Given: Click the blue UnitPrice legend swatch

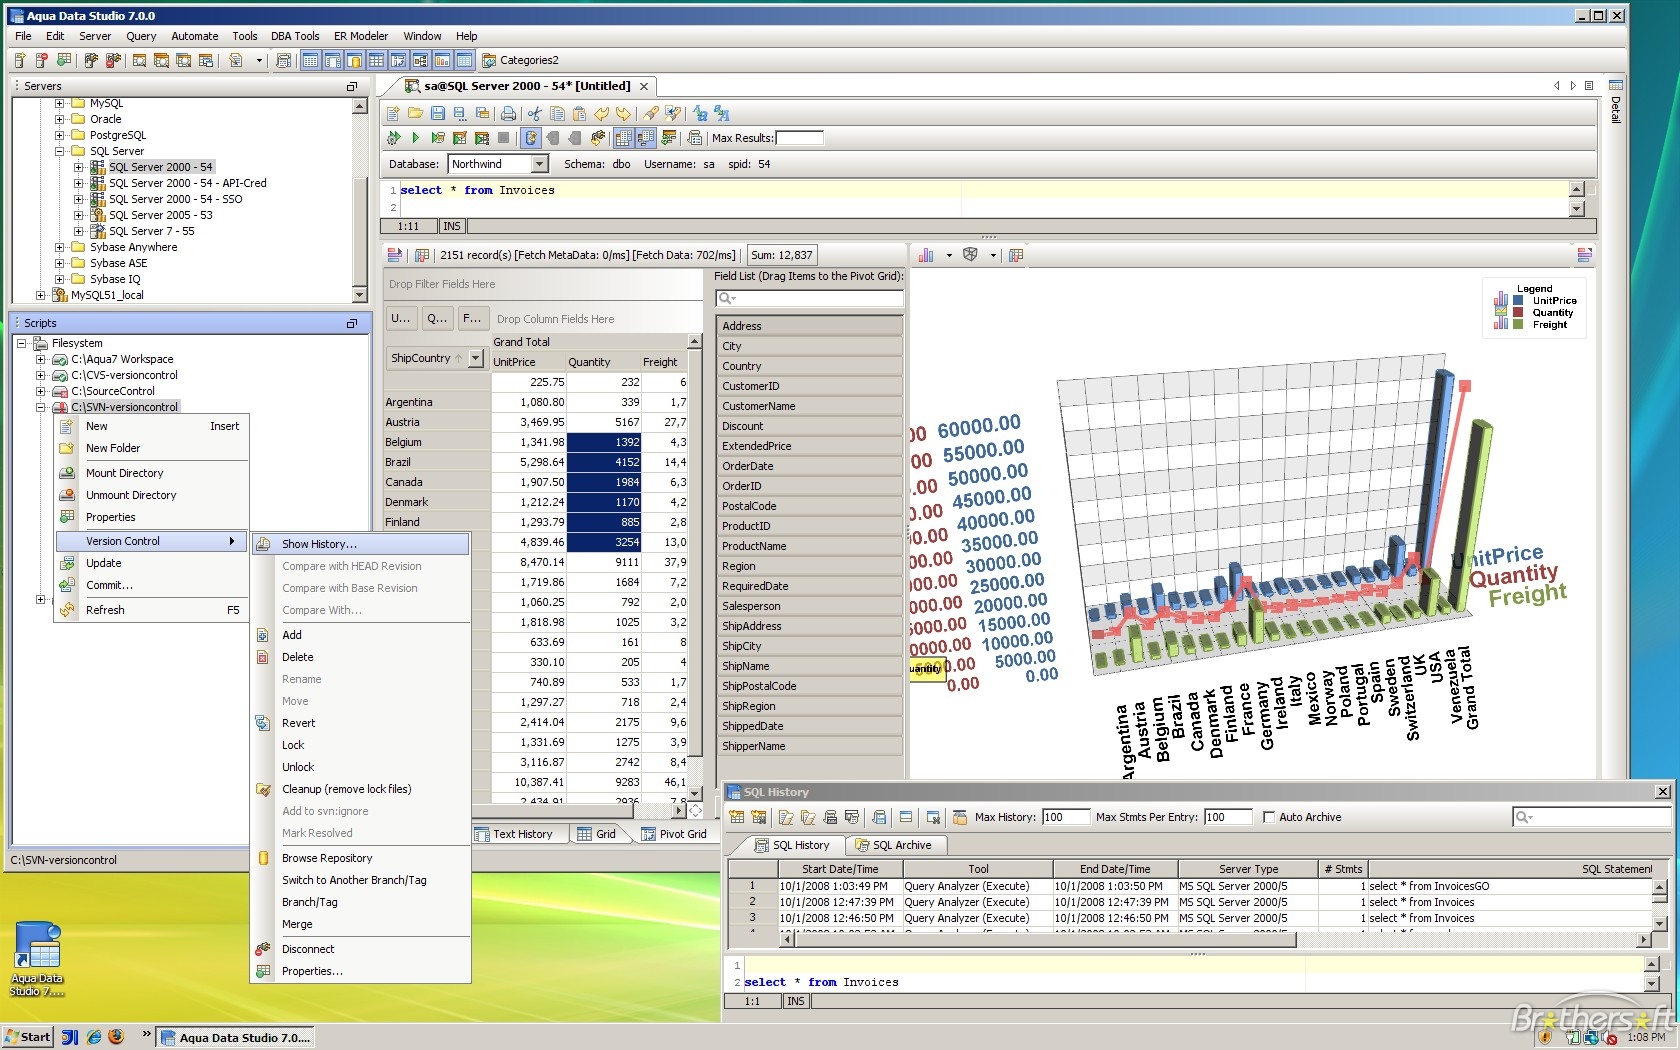Looking at the screenshot, I should 1518,301.
